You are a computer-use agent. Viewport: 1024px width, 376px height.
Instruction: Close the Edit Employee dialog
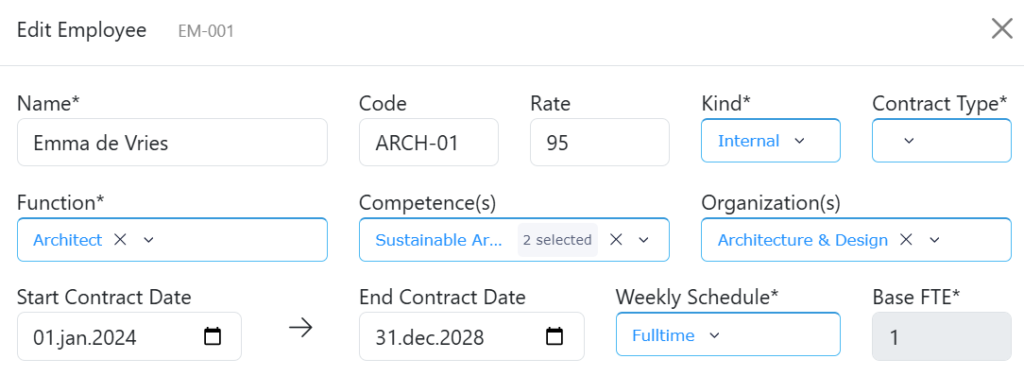tap(1002, 29)
